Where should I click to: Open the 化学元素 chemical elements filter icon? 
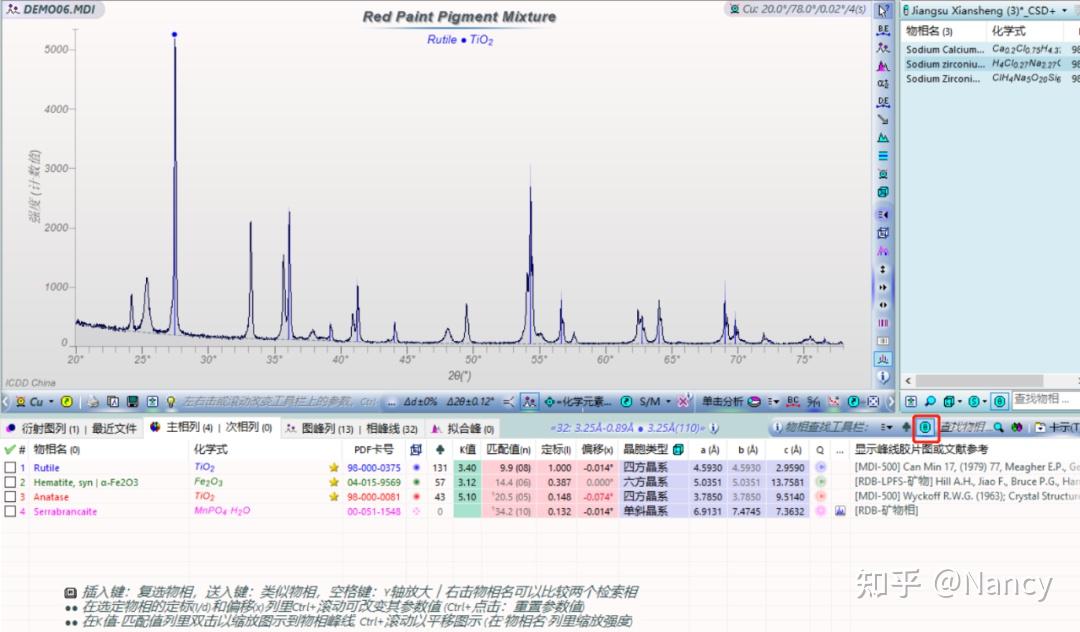[548, 402]
